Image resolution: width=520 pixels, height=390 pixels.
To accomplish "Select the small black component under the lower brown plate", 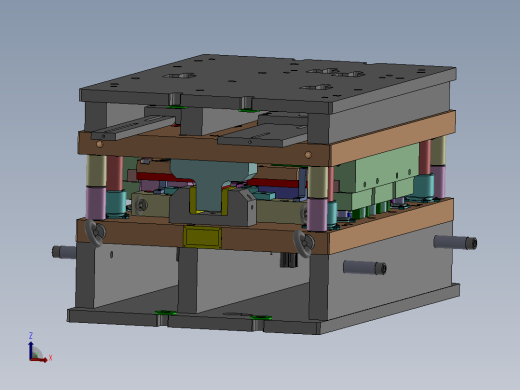I will point(288,260).
